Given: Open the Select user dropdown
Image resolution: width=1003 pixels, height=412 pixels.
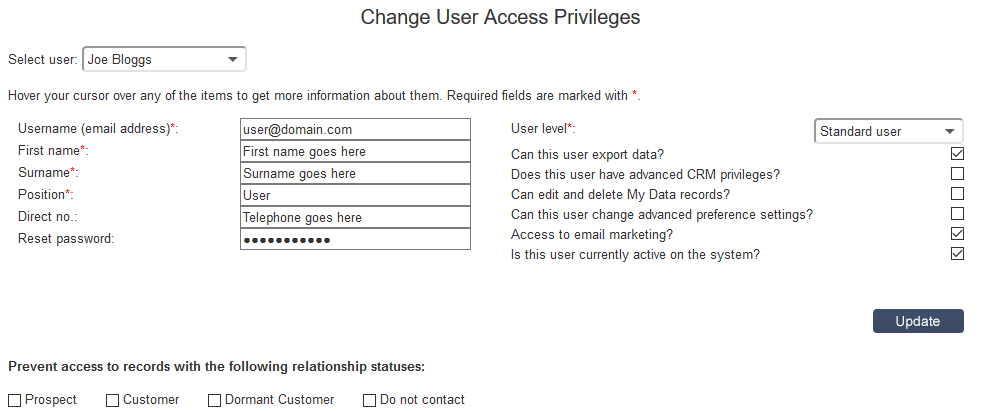Looking at the screenshot, I should (x=164, y=60).
